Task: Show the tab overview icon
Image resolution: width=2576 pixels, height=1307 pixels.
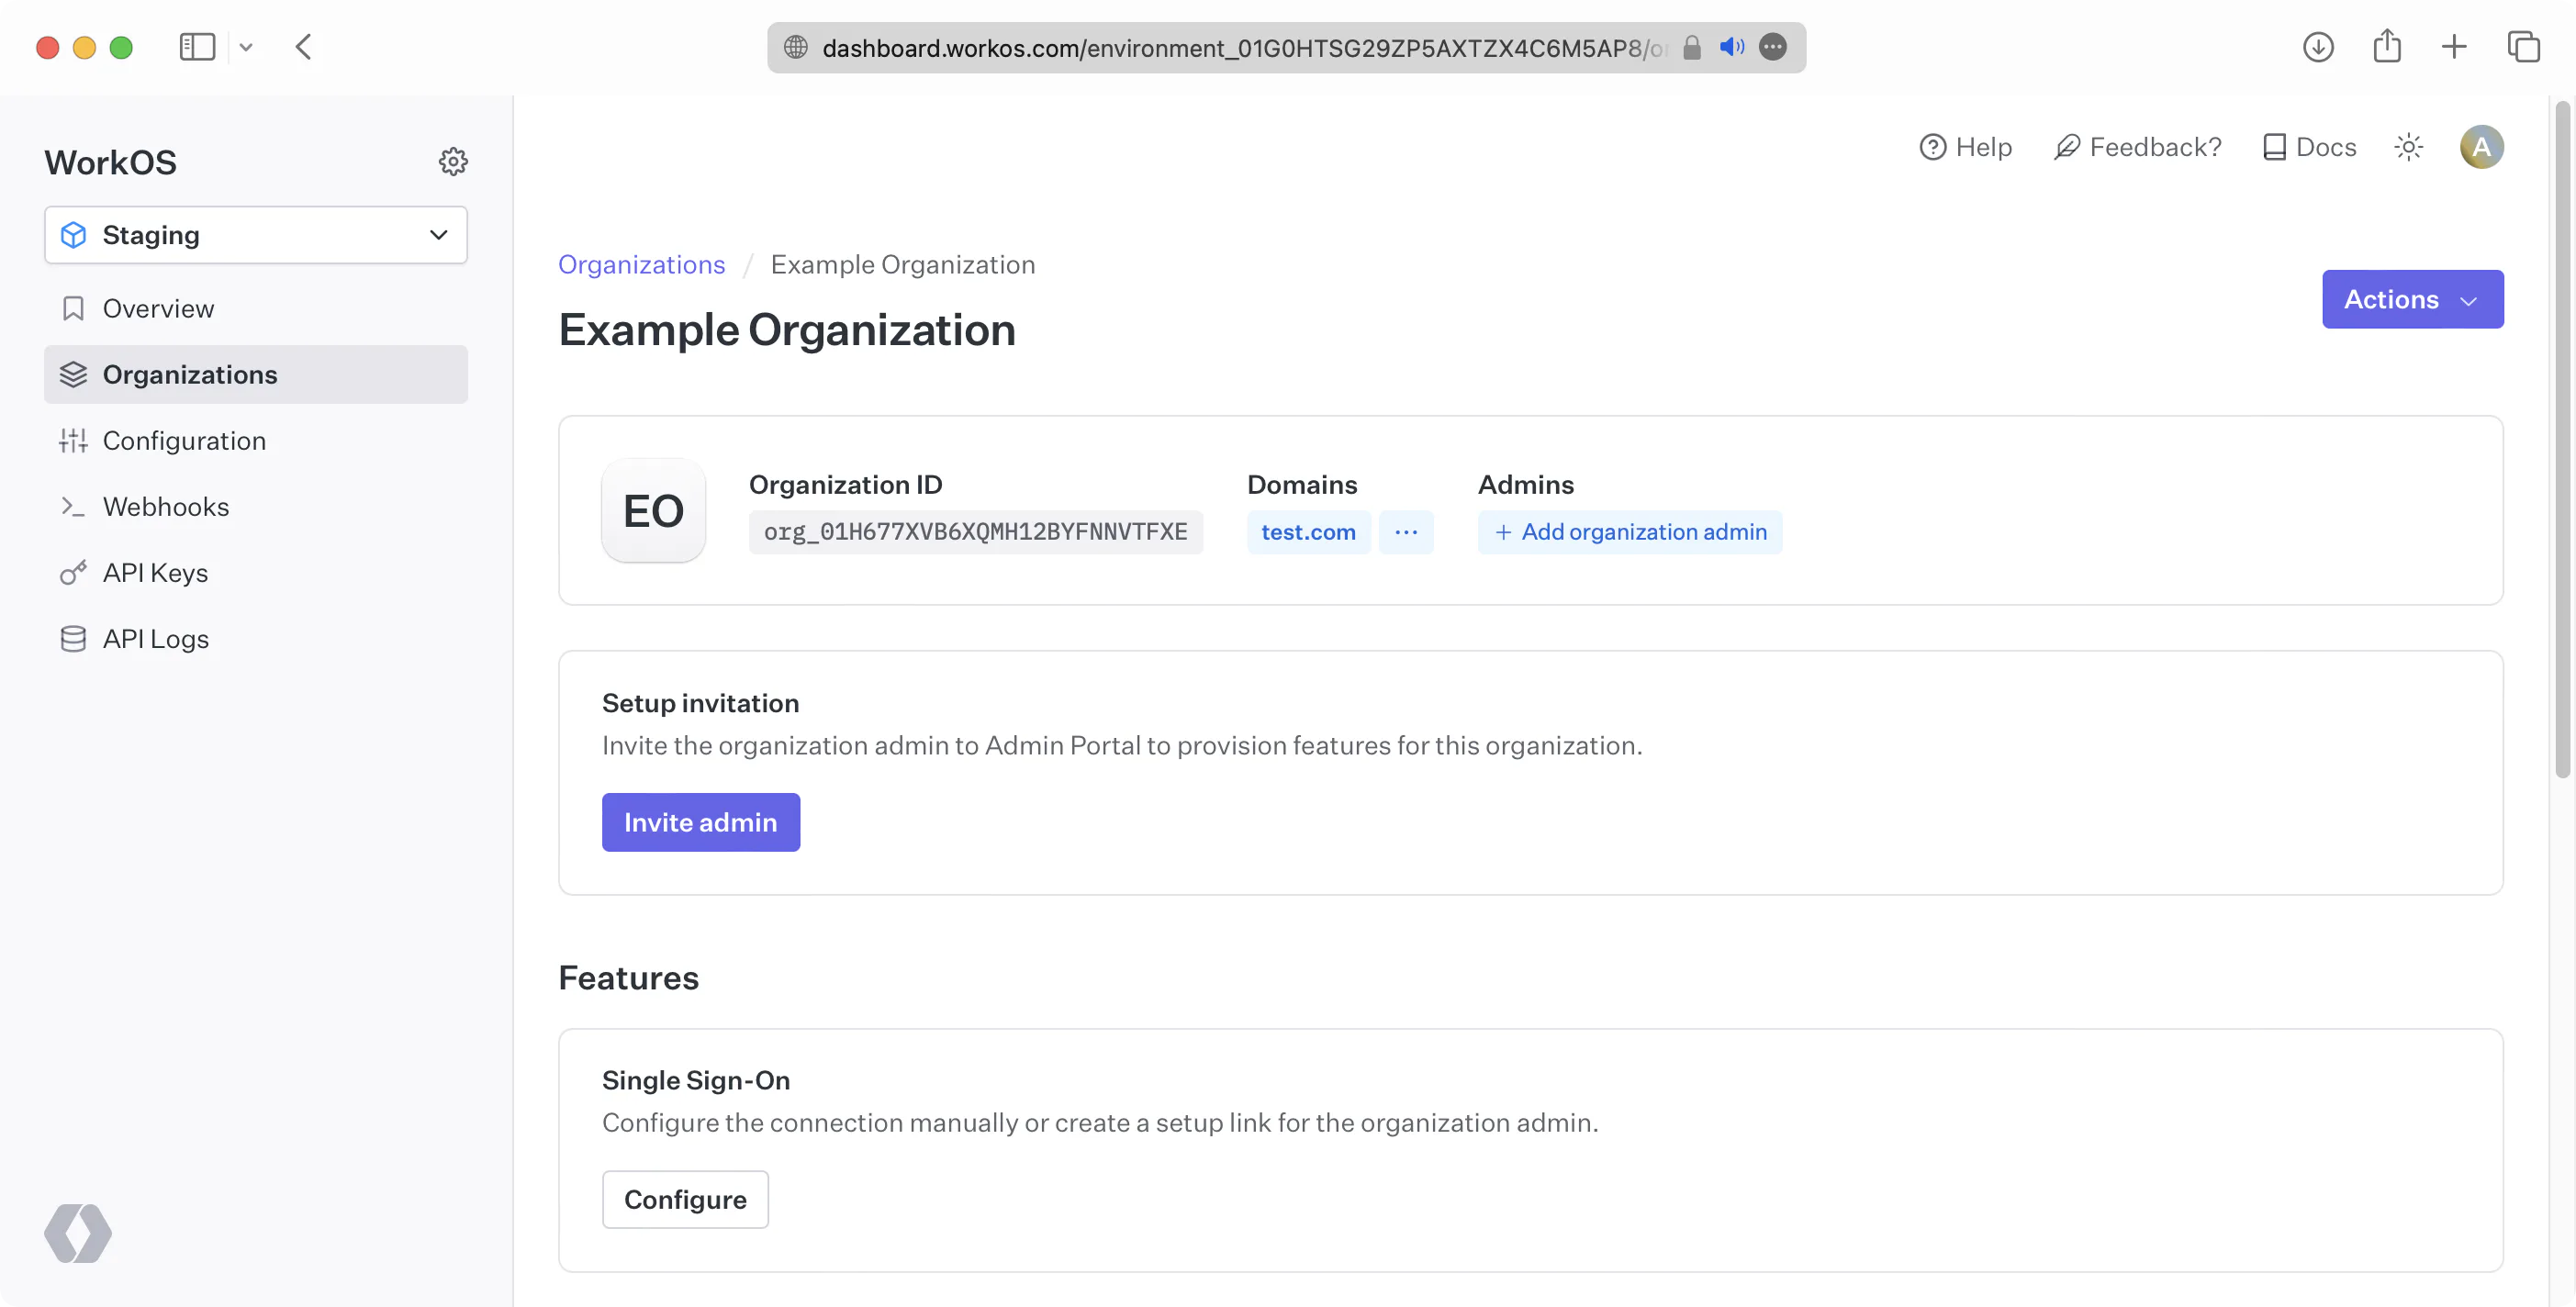Action: coord(2523,47)
